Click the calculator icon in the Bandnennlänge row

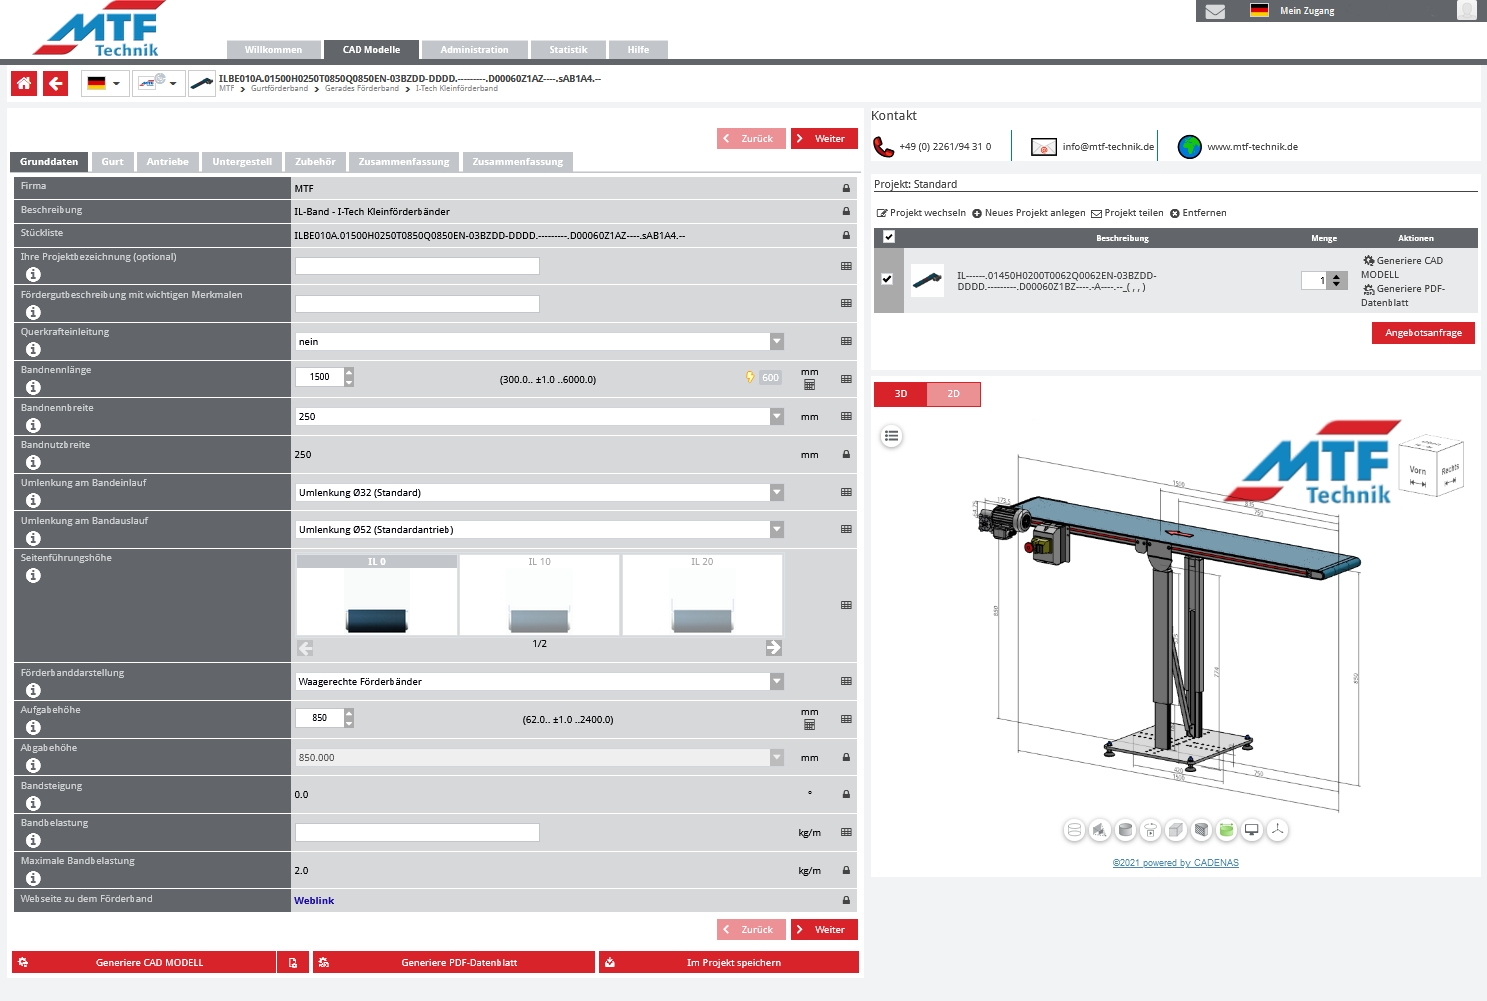(x=810, y=385)
